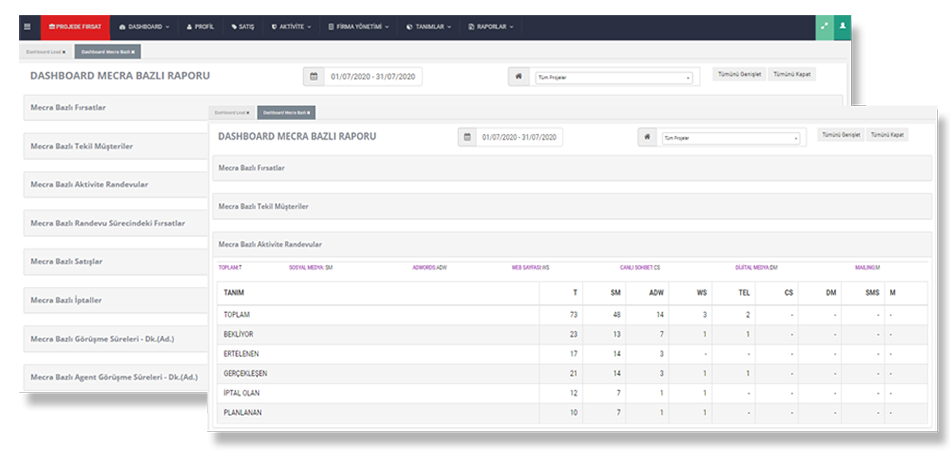This screenshot has width=950, height=464.
Task: Click the calendar icon in the background report header
Action: 313,76
